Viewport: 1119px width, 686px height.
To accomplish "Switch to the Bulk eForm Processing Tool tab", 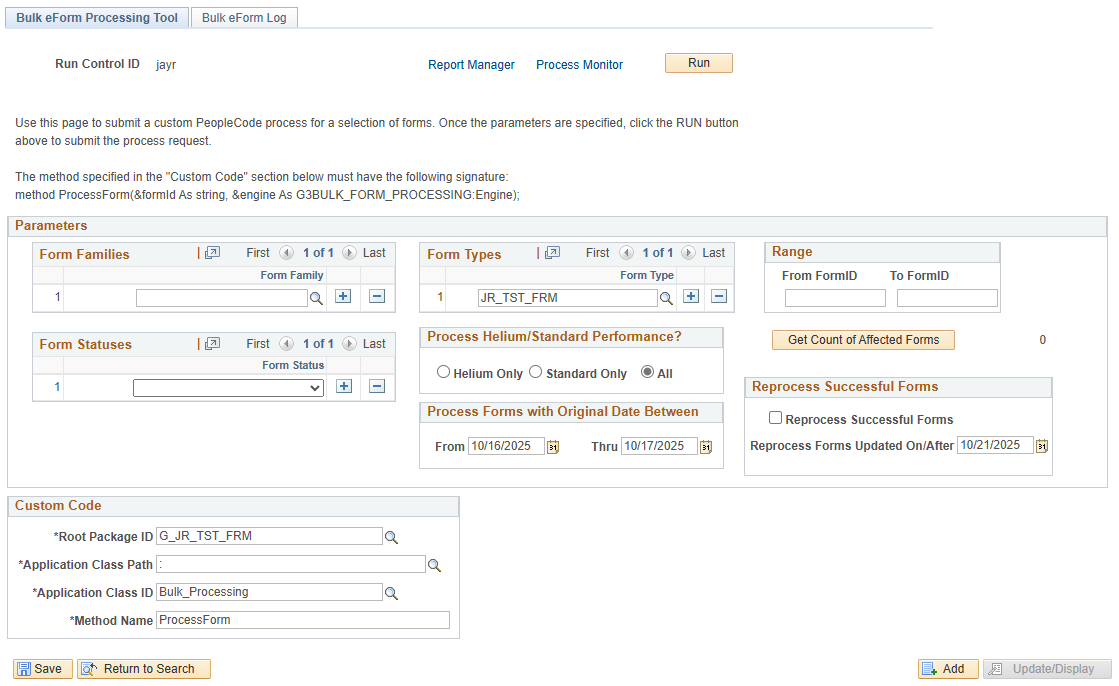I will pos(96,17).
